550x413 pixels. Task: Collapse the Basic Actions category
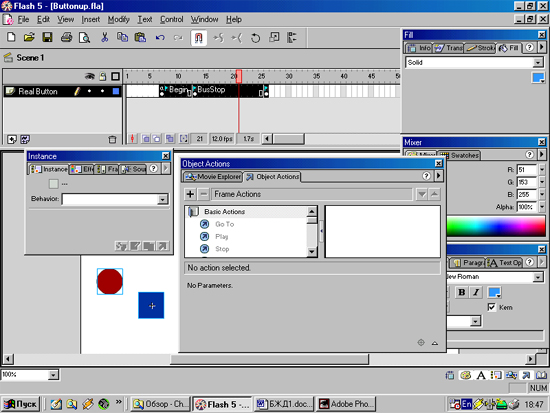[x=193, y=212]
